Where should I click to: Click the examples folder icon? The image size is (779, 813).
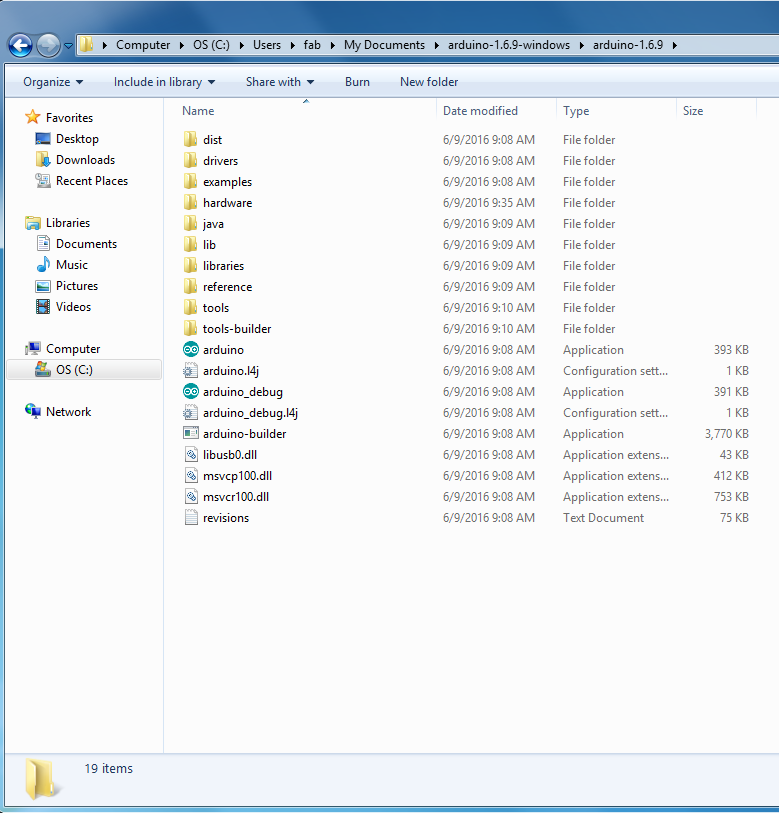click(x=190, y=181)
